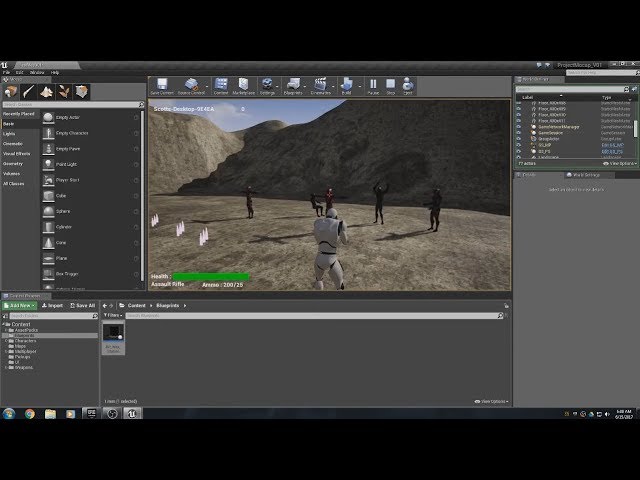640x480 pixels.
Task: Open the Blueprints toolbar icon
Action: (x=293, y=86)
